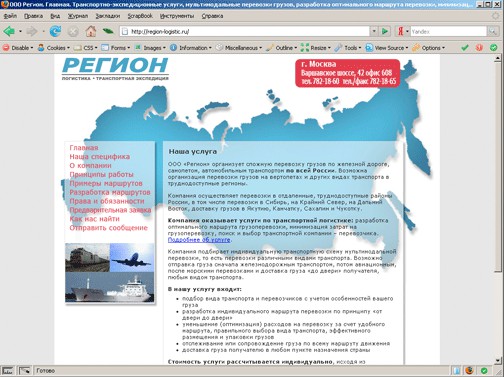Click the Firefox-like icon in the status bar
The image size is (504, 377).
[x=470, y=371]
